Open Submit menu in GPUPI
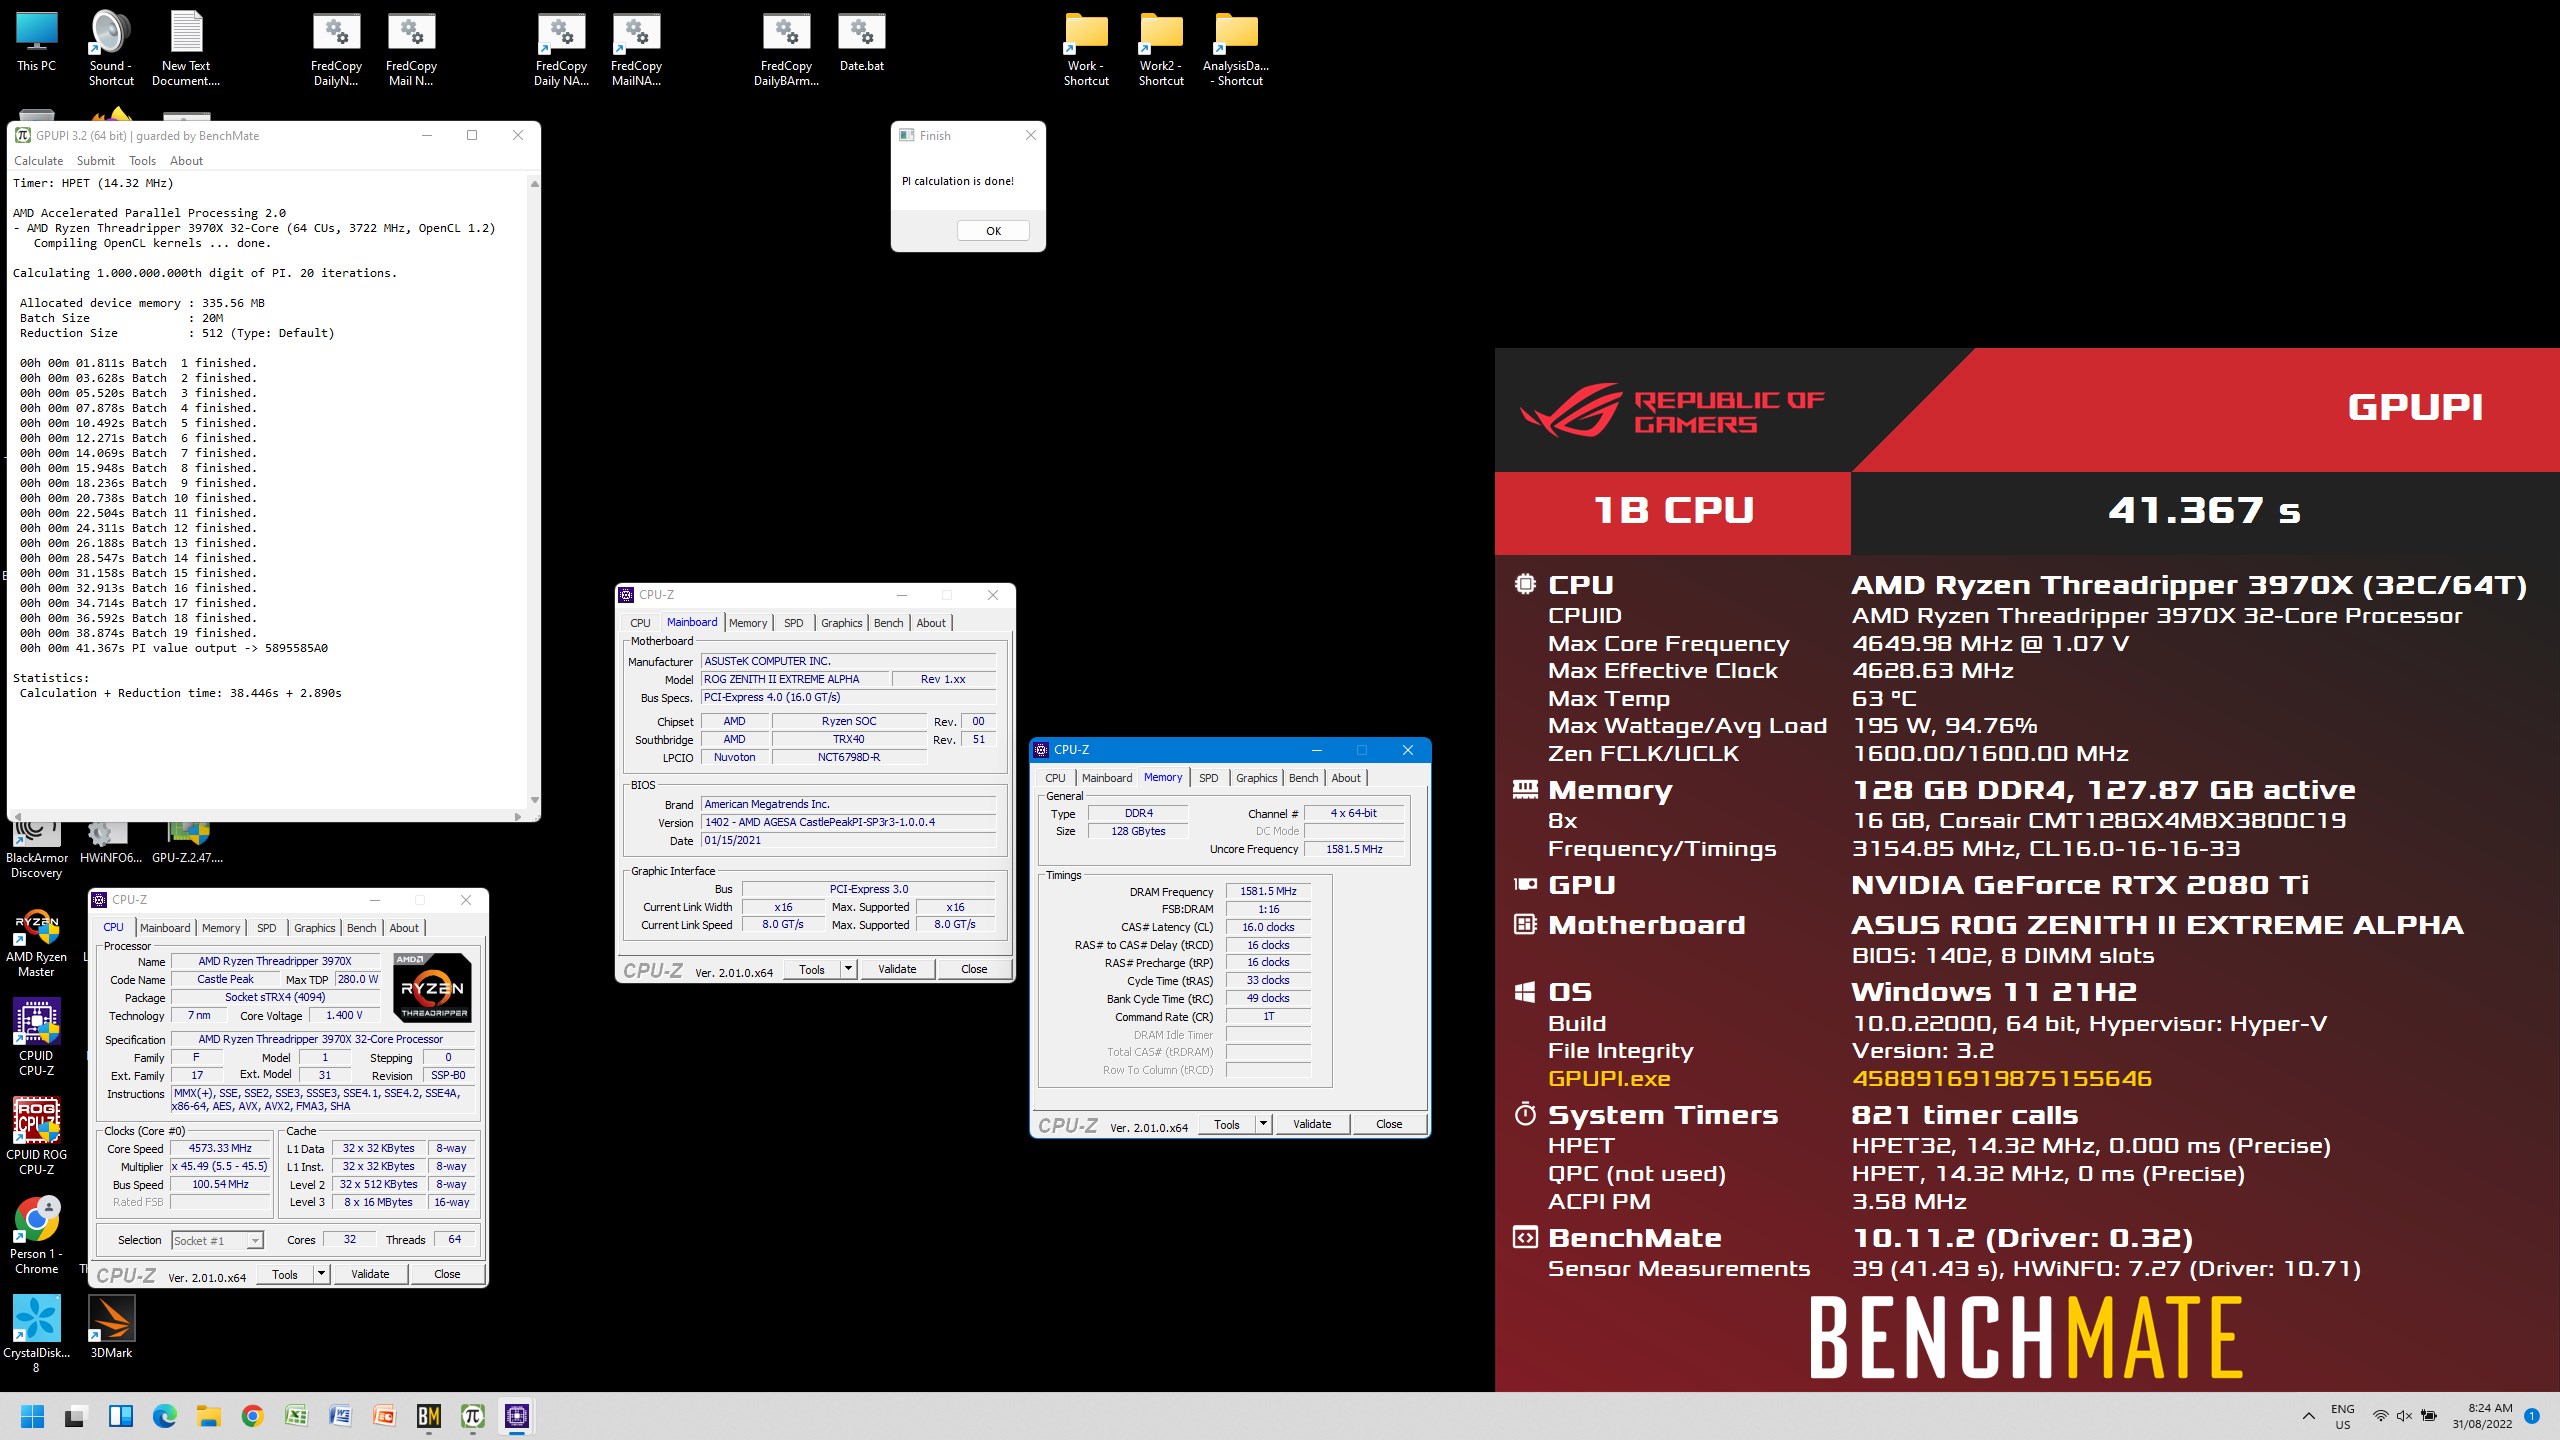 pos(95,161)
